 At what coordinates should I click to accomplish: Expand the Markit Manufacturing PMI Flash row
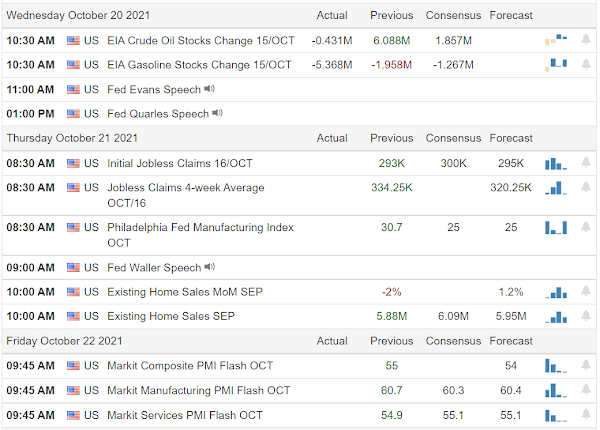[x=199, y=390]
